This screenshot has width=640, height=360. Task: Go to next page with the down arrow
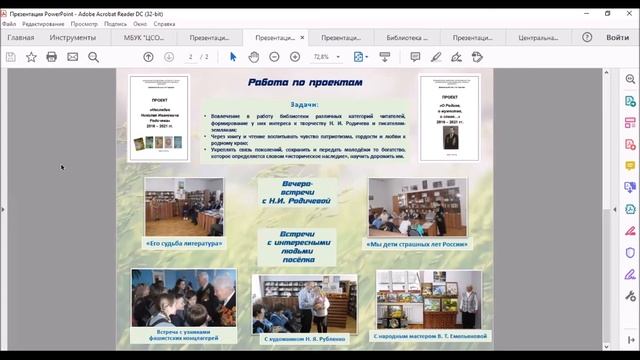click(x=169, y=57)
